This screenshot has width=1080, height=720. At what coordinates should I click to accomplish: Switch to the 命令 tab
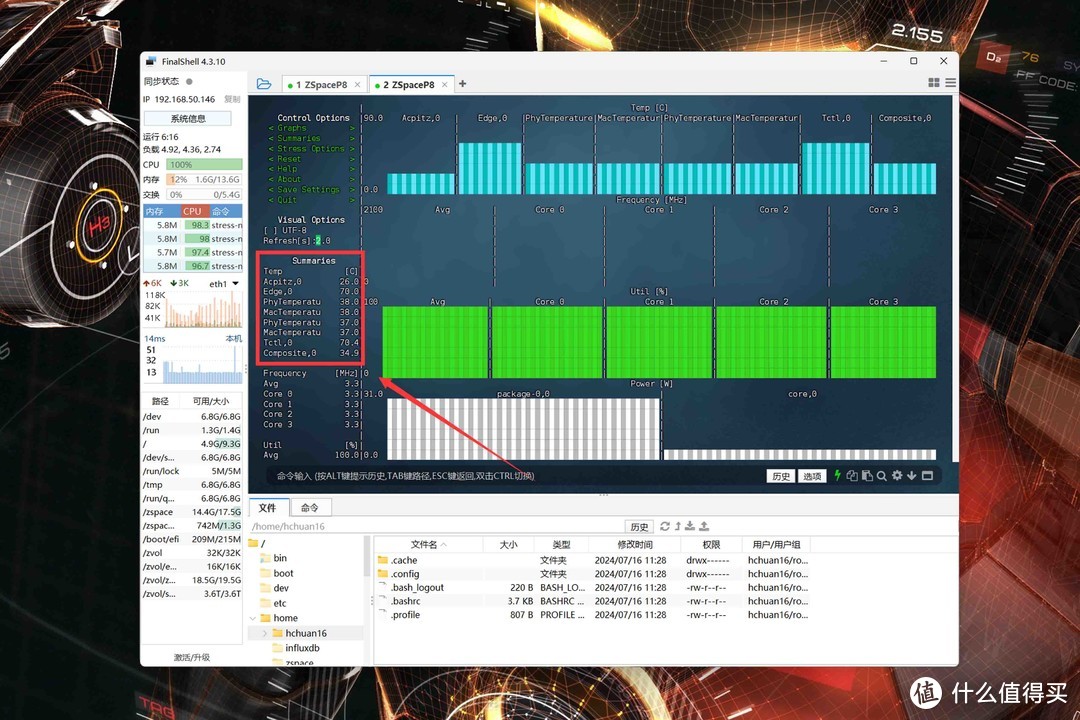click(310, 508)
